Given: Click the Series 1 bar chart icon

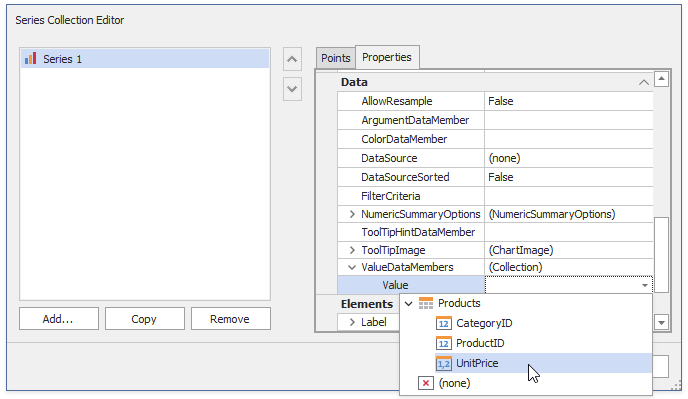Looking at the screenshot, I should (x=30, y=58).
